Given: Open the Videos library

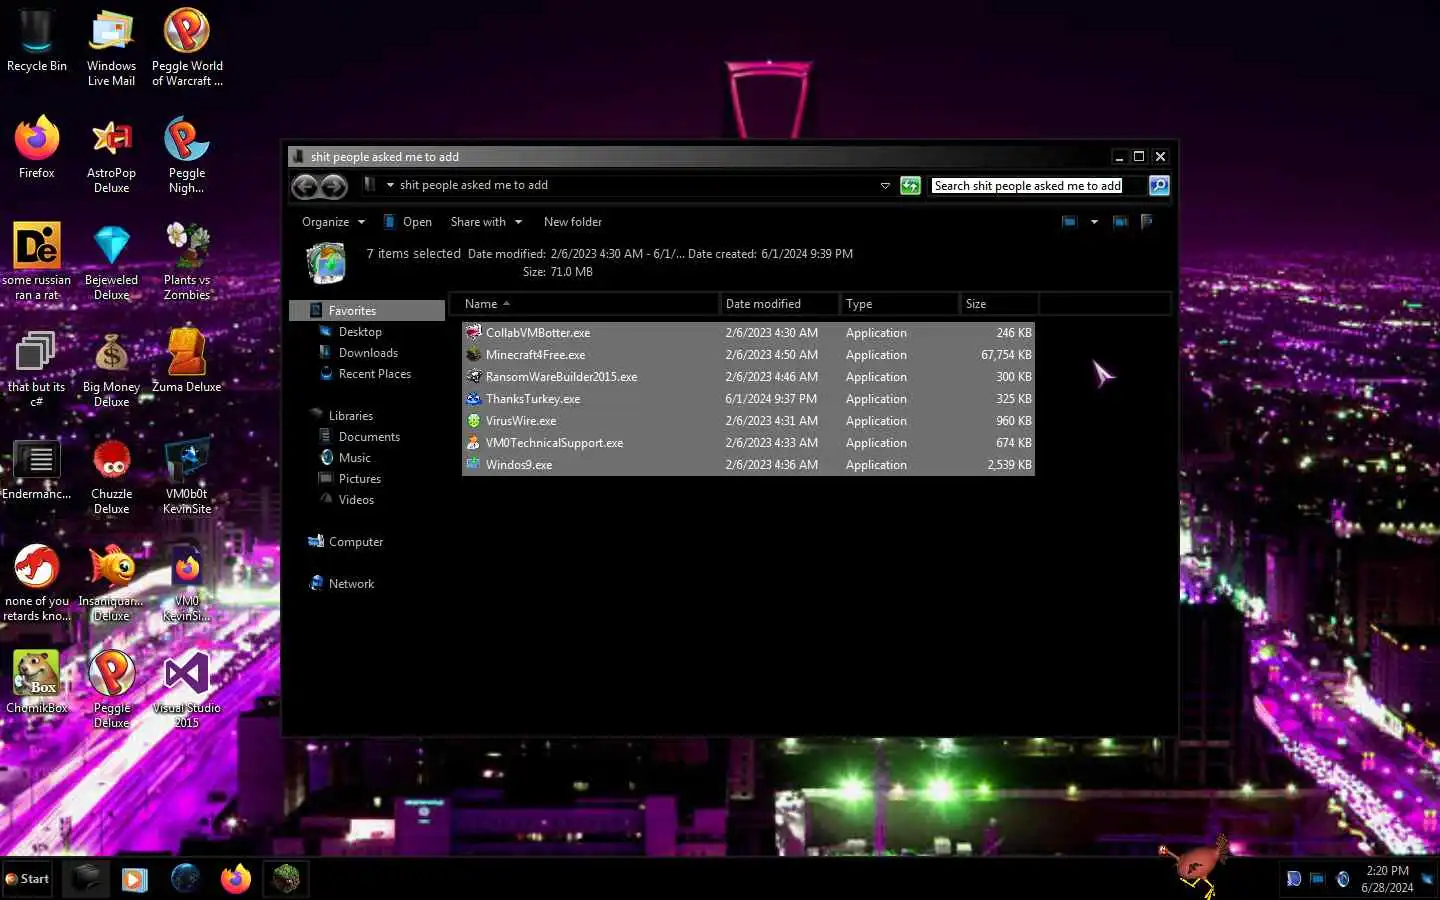Looking at the screenshot, I should point(356,500).
